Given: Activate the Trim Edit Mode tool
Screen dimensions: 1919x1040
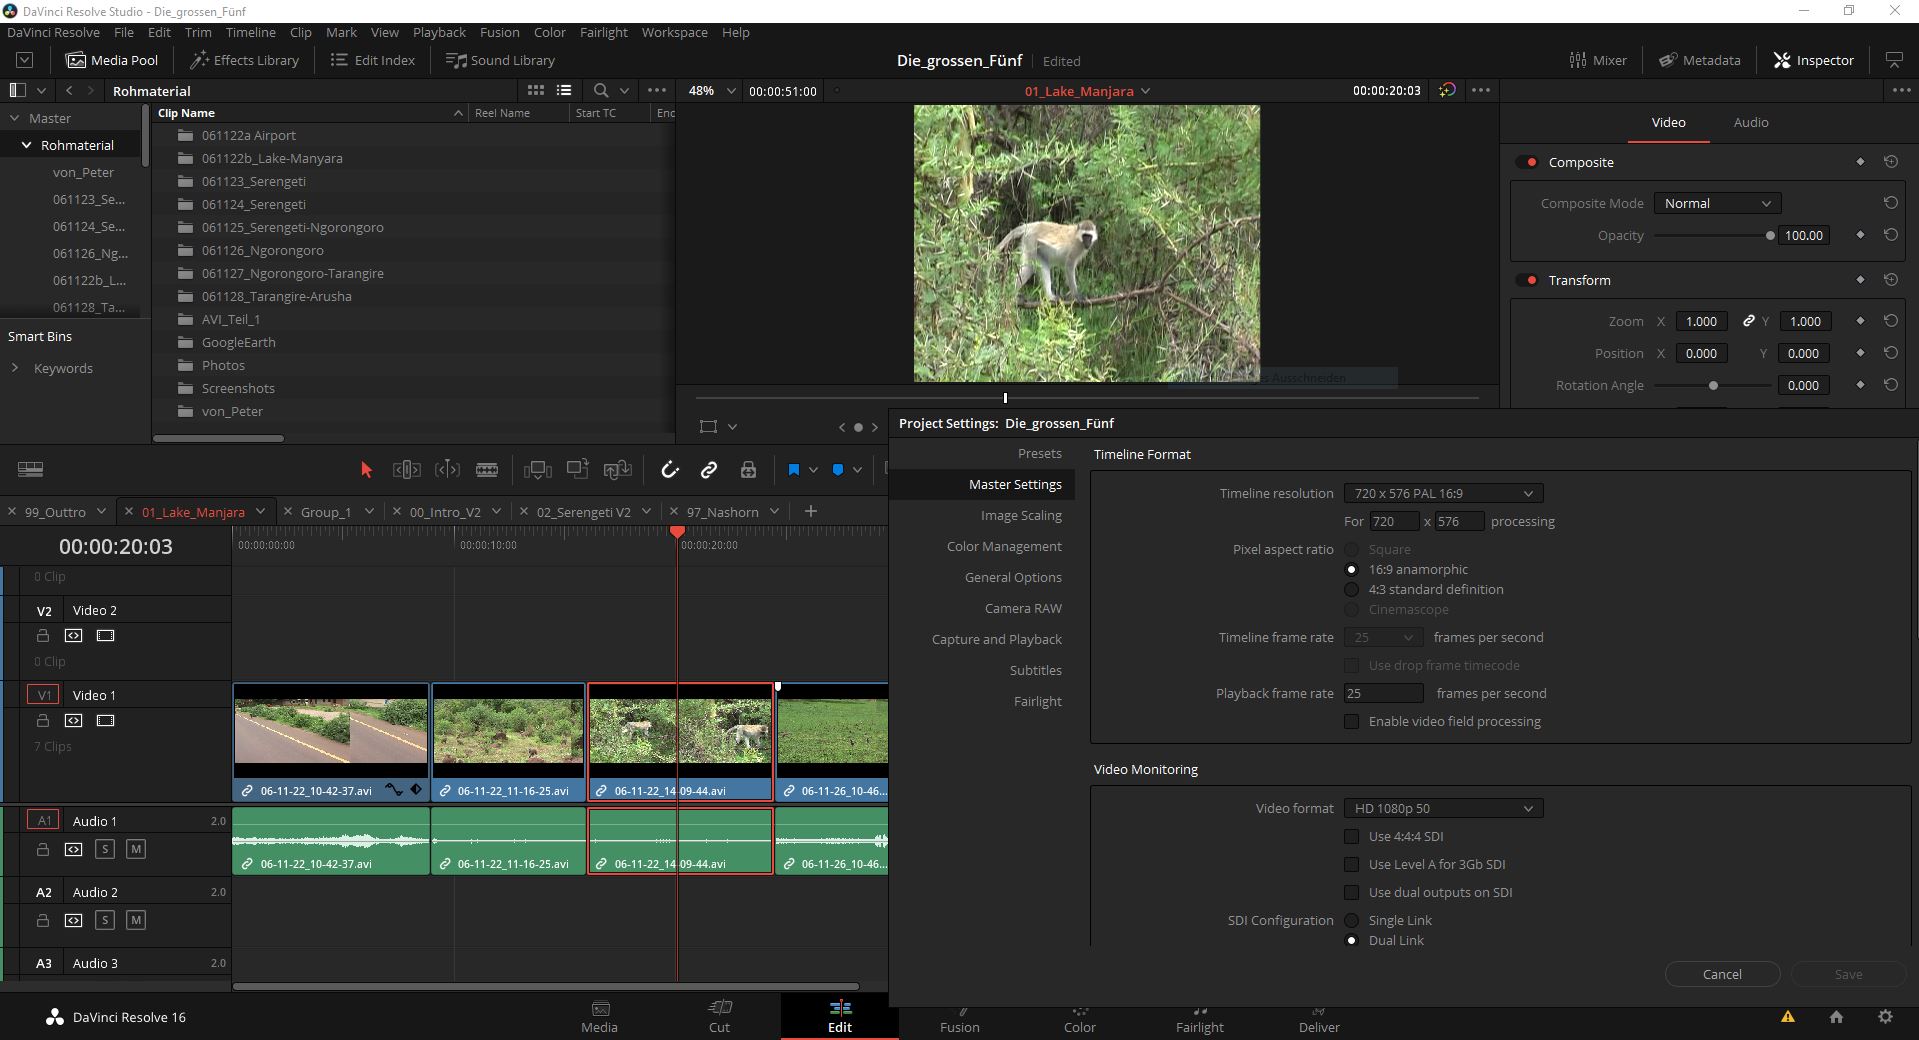Looking at the screenshot, I should click(406, 469).
